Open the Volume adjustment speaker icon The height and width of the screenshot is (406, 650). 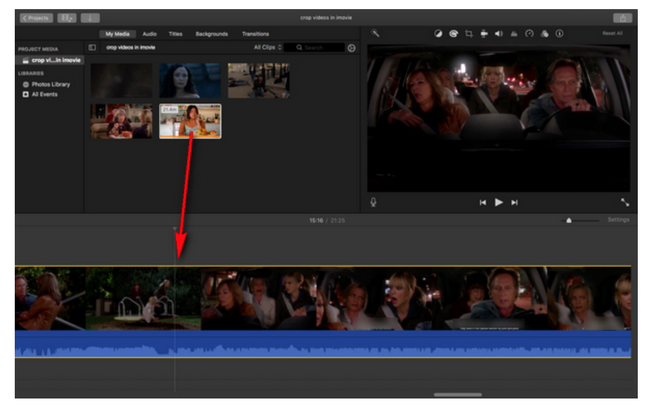coord(499,33)
